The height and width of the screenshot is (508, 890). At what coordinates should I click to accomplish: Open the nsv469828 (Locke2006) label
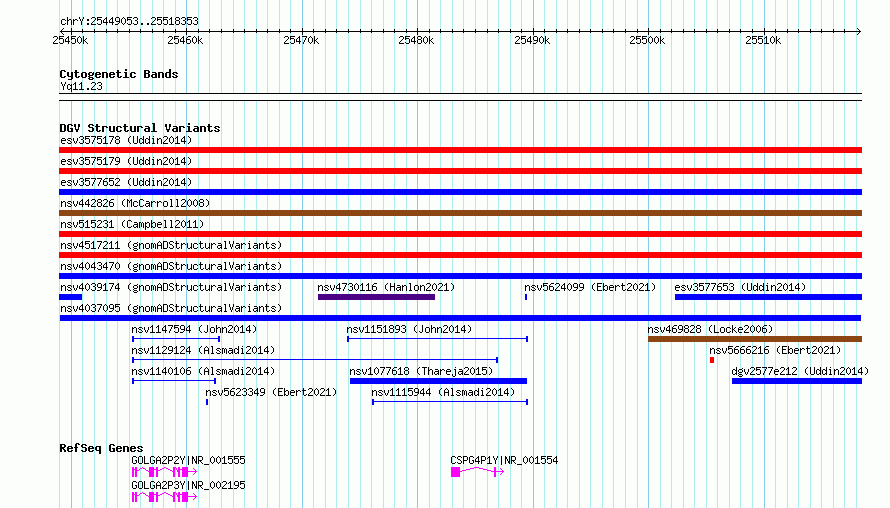(710, 329)
